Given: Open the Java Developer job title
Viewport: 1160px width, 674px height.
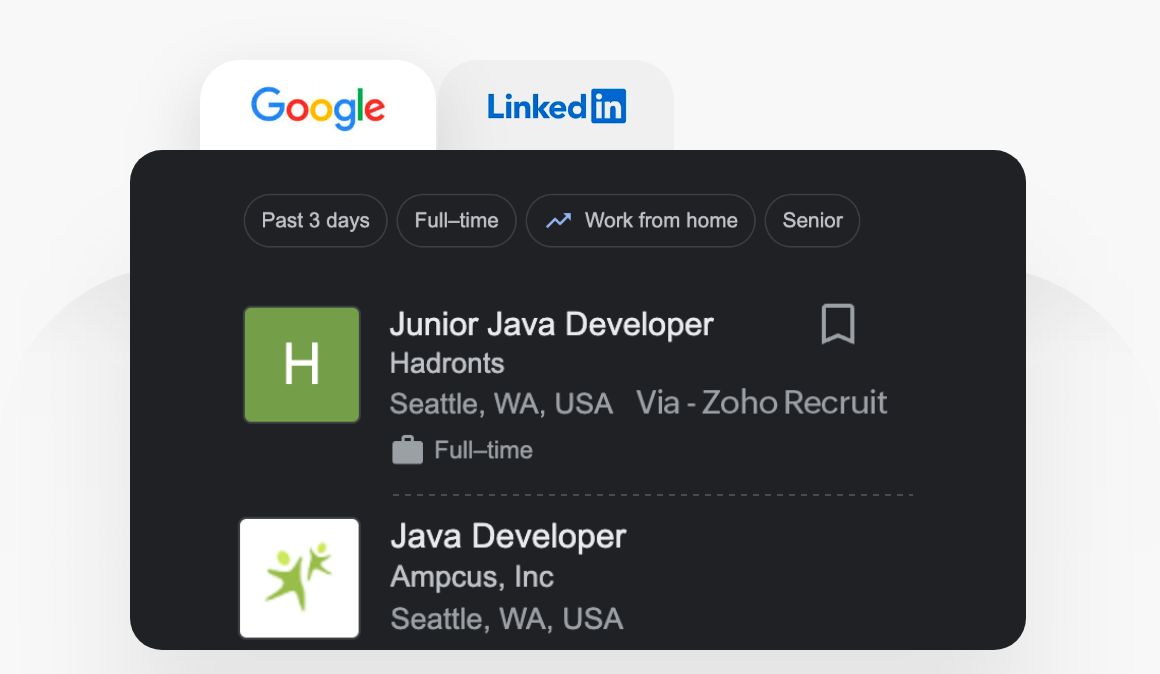Looking at the screenshot, I should [x=507, y=536].
